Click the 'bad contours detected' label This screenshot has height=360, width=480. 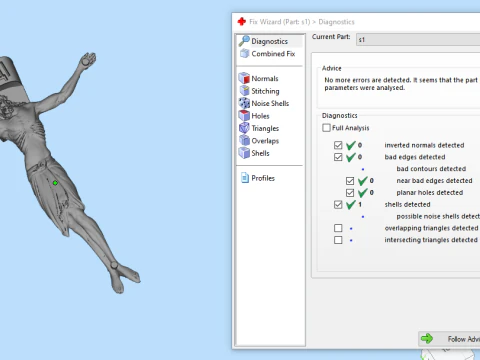pyautogui.click(x=431, y=169)
